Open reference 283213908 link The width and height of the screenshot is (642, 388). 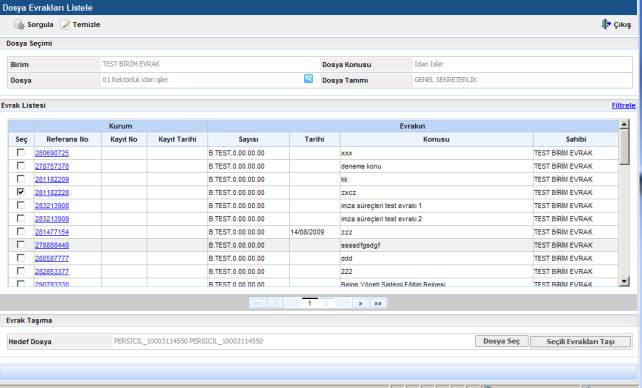click(x=52, y=205)
